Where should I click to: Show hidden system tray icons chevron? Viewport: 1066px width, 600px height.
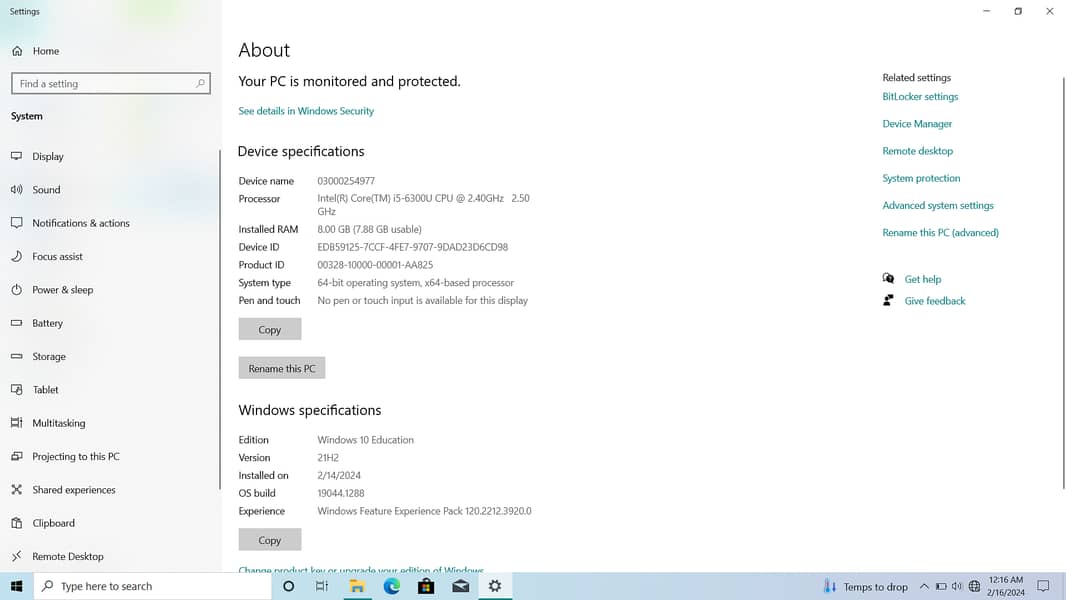pos(924,587)
